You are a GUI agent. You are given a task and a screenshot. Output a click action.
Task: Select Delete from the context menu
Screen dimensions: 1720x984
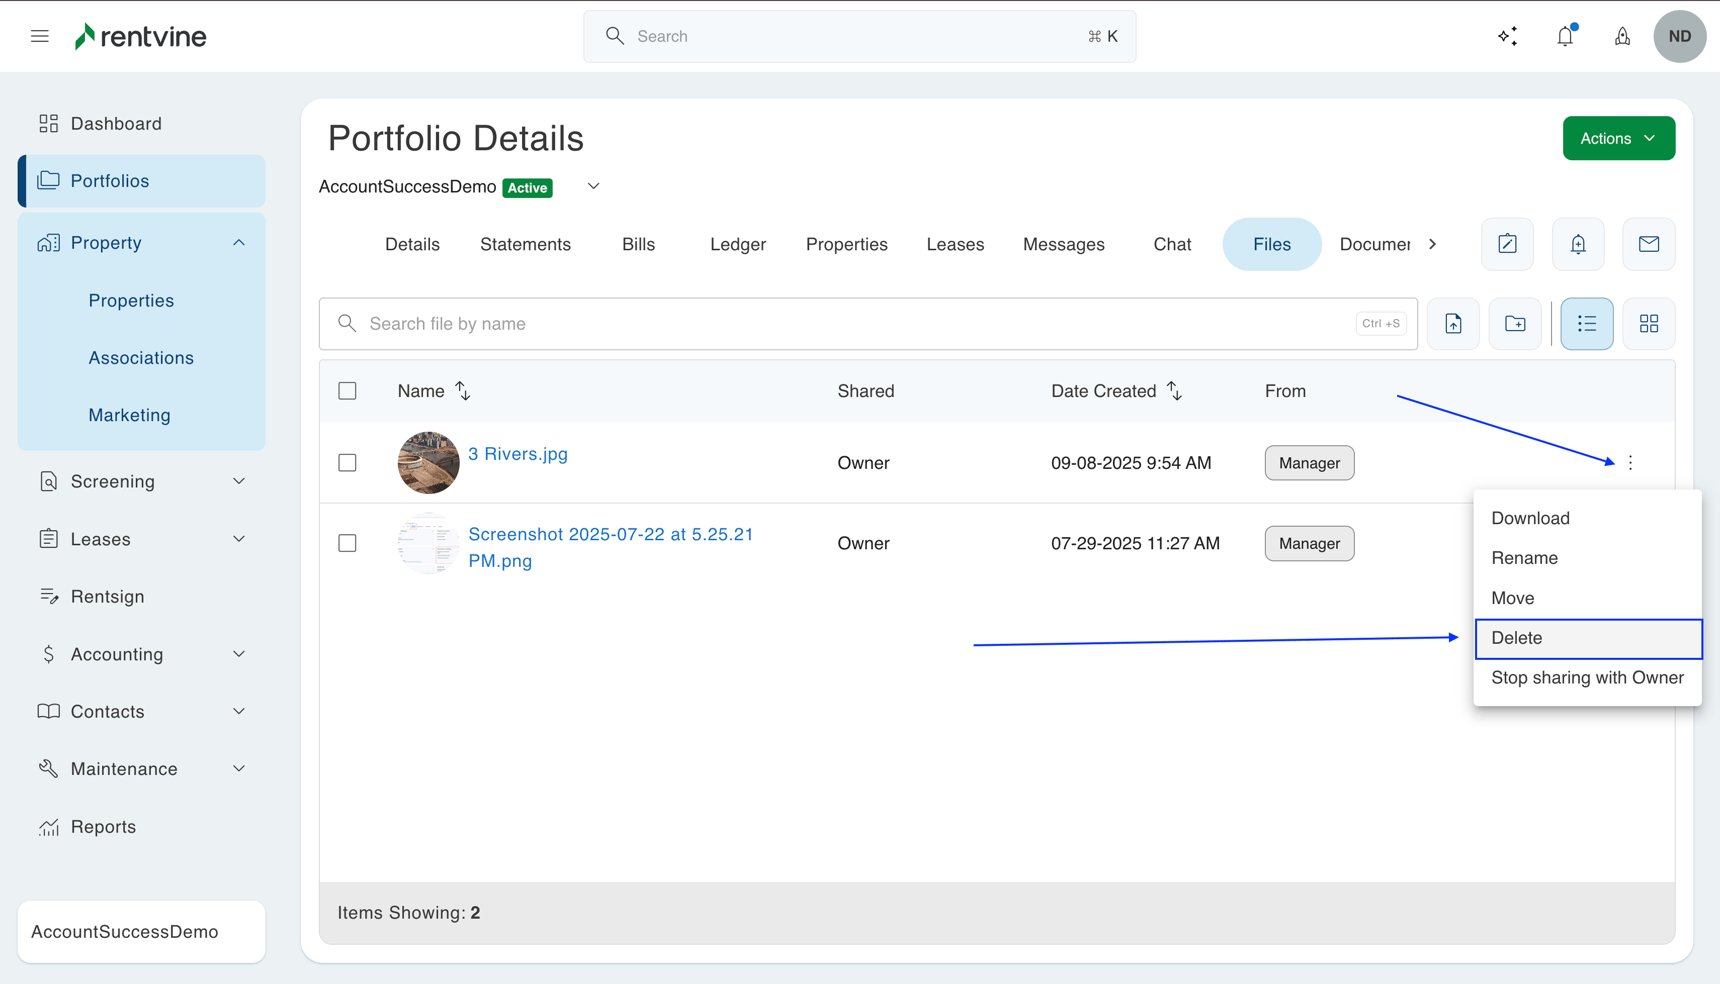1587,638
